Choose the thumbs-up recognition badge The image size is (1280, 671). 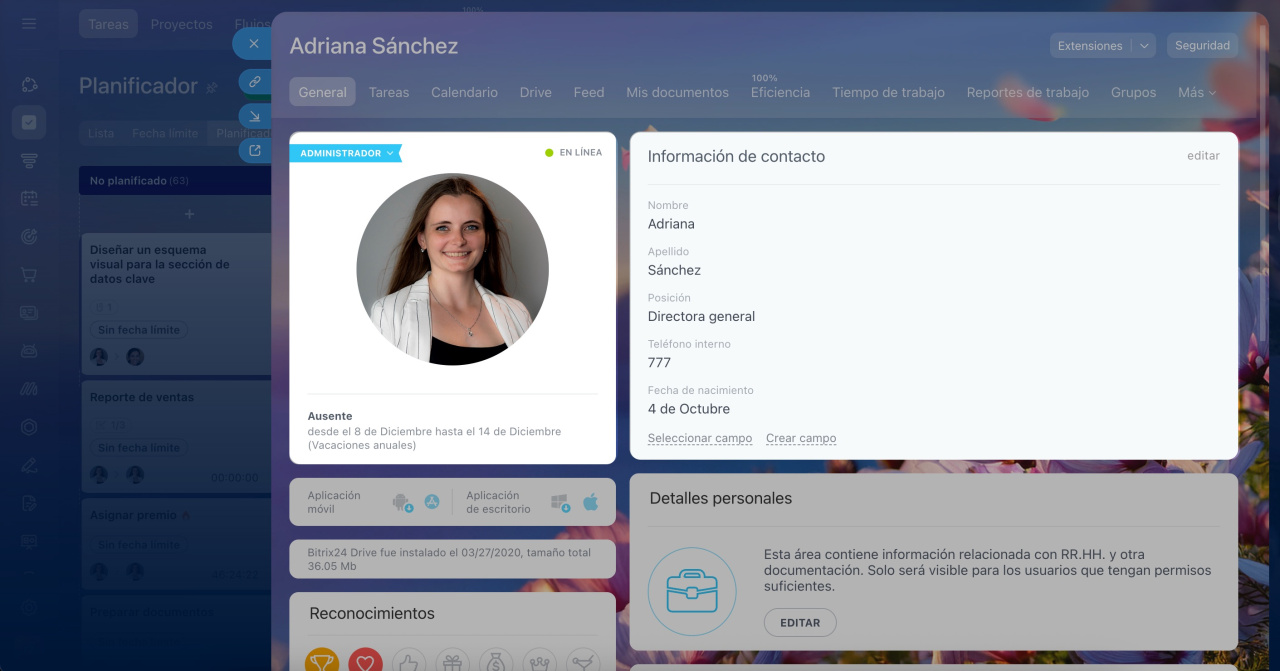tap(408, 660)
